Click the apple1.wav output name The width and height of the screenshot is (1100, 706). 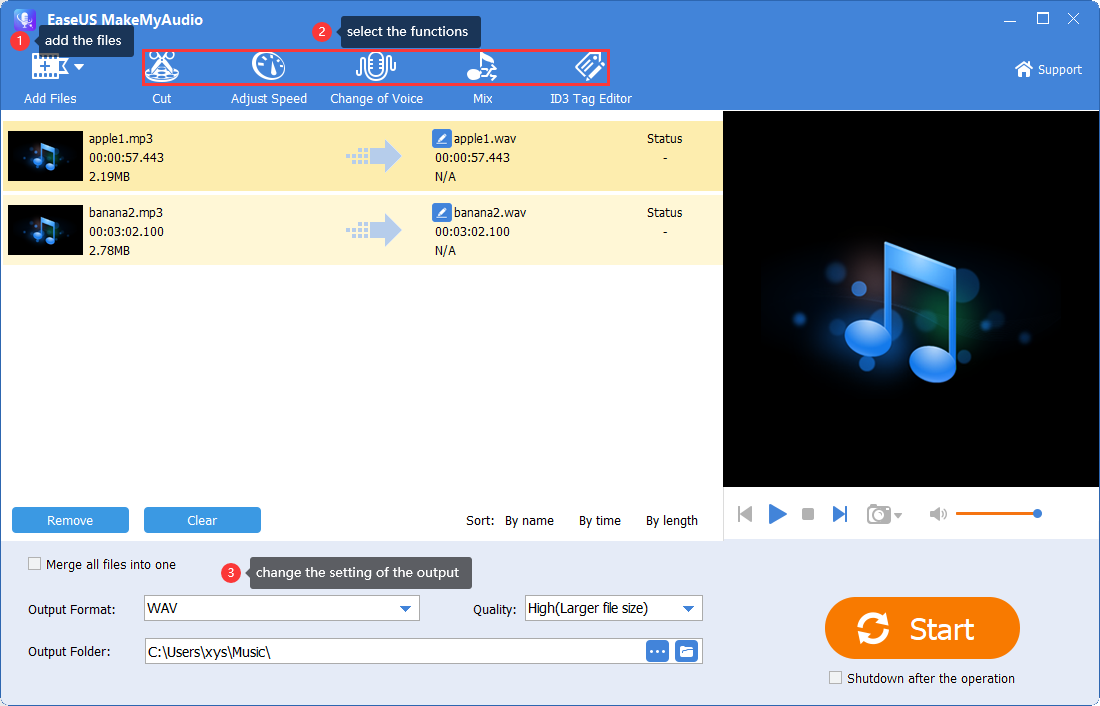485,138
